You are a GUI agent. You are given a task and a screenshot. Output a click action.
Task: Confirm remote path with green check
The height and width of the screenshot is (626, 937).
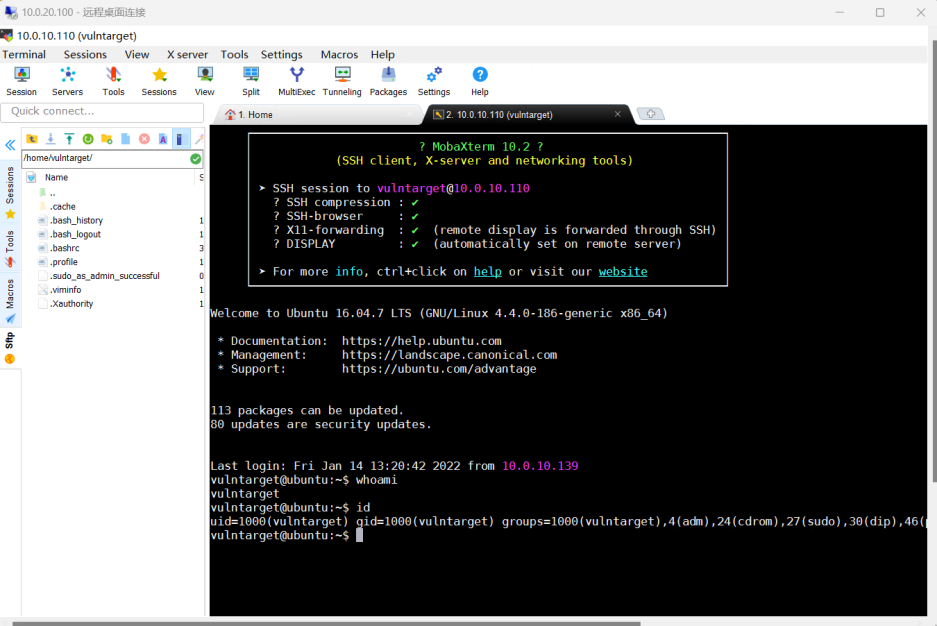[195, 158]
